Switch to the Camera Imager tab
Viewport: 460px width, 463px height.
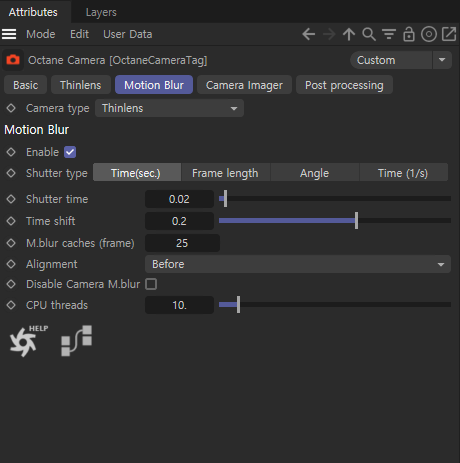tap(244, 85)
